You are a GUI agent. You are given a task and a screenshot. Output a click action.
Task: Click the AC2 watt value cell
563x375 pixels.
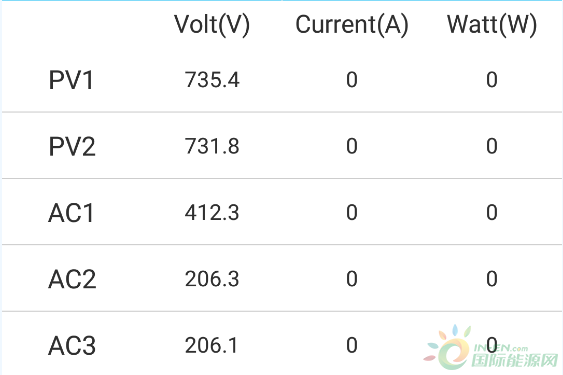[x=492, y=279]
